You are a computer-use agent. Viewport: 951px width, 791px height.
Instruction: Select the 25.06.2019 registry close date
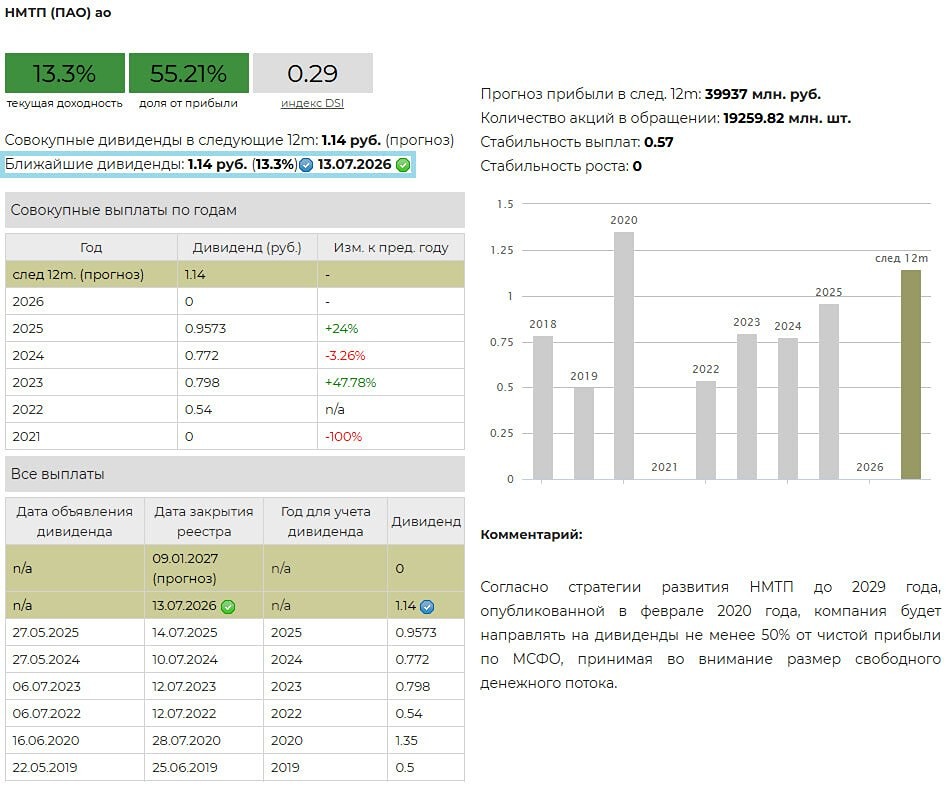(185, 768)
